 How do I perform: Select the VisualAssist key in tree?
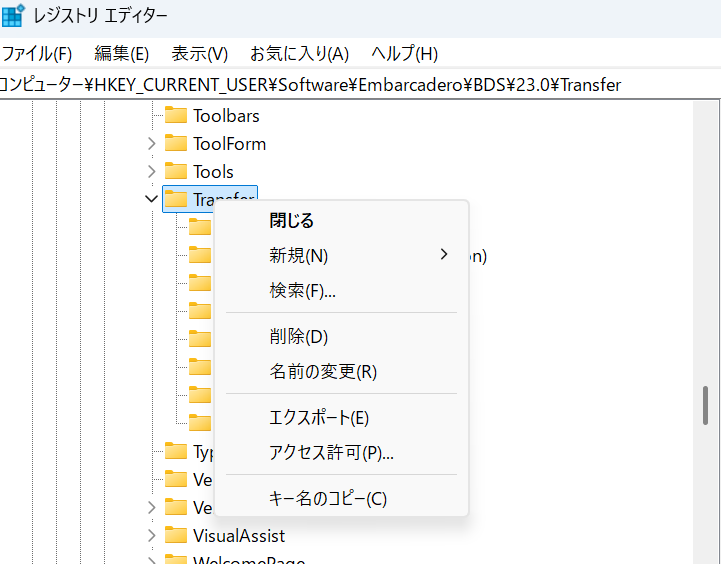click(x=238, y=536)
